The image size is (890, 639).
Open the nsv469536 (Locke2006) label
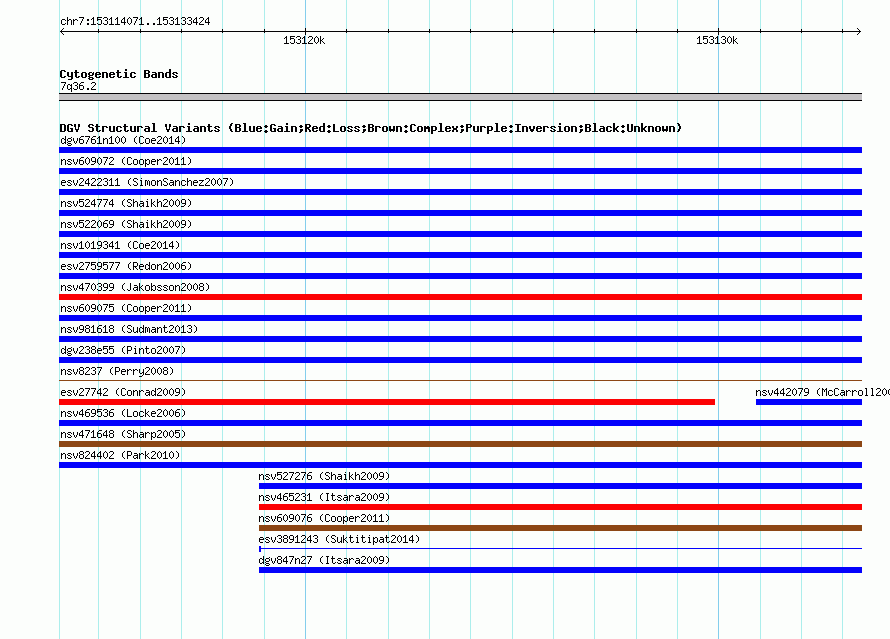[123, 413]
